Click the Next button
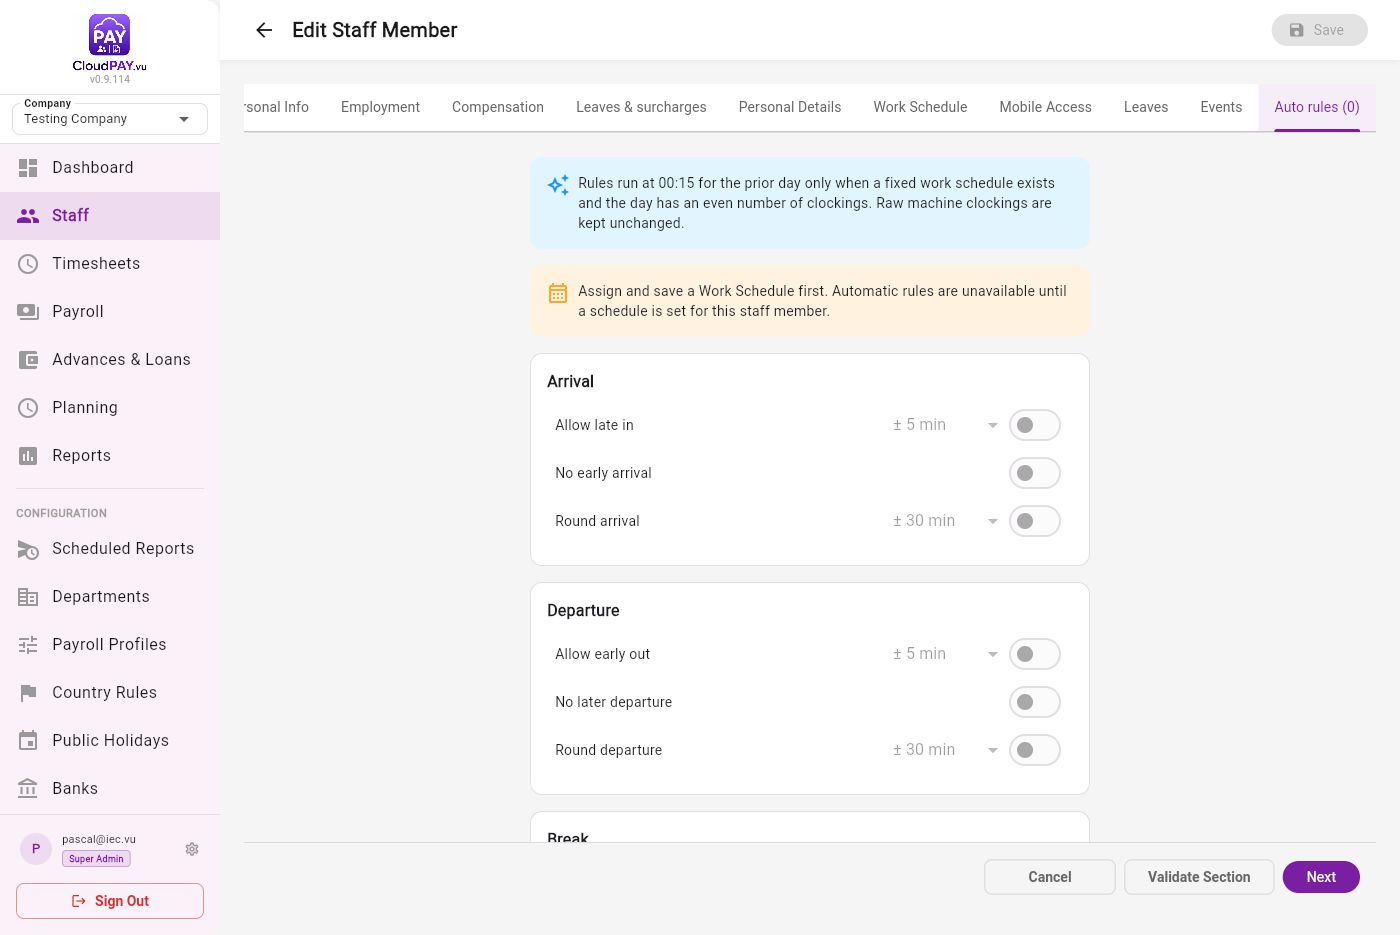 [1321, 877]
